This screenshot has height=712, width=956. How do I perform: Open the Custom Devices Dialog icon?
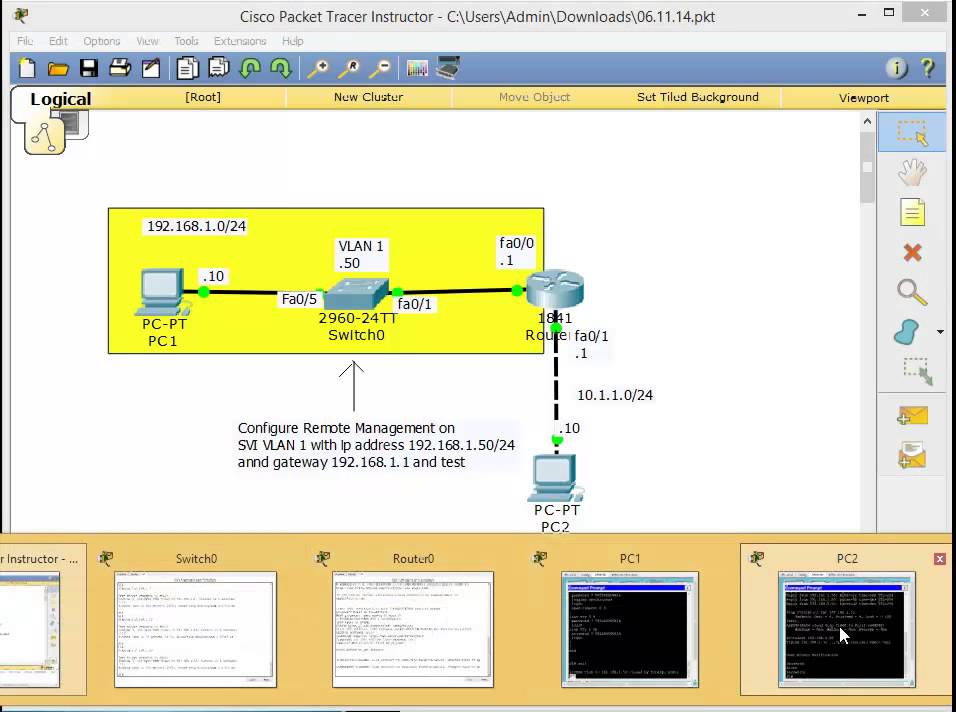pos(448,68)
